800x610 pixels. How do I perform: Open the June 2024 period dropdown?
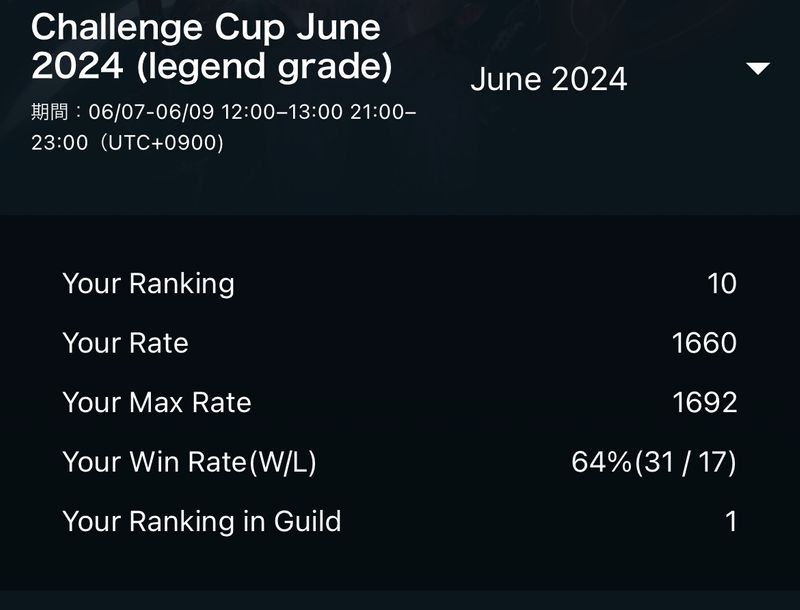coord(548,79)
